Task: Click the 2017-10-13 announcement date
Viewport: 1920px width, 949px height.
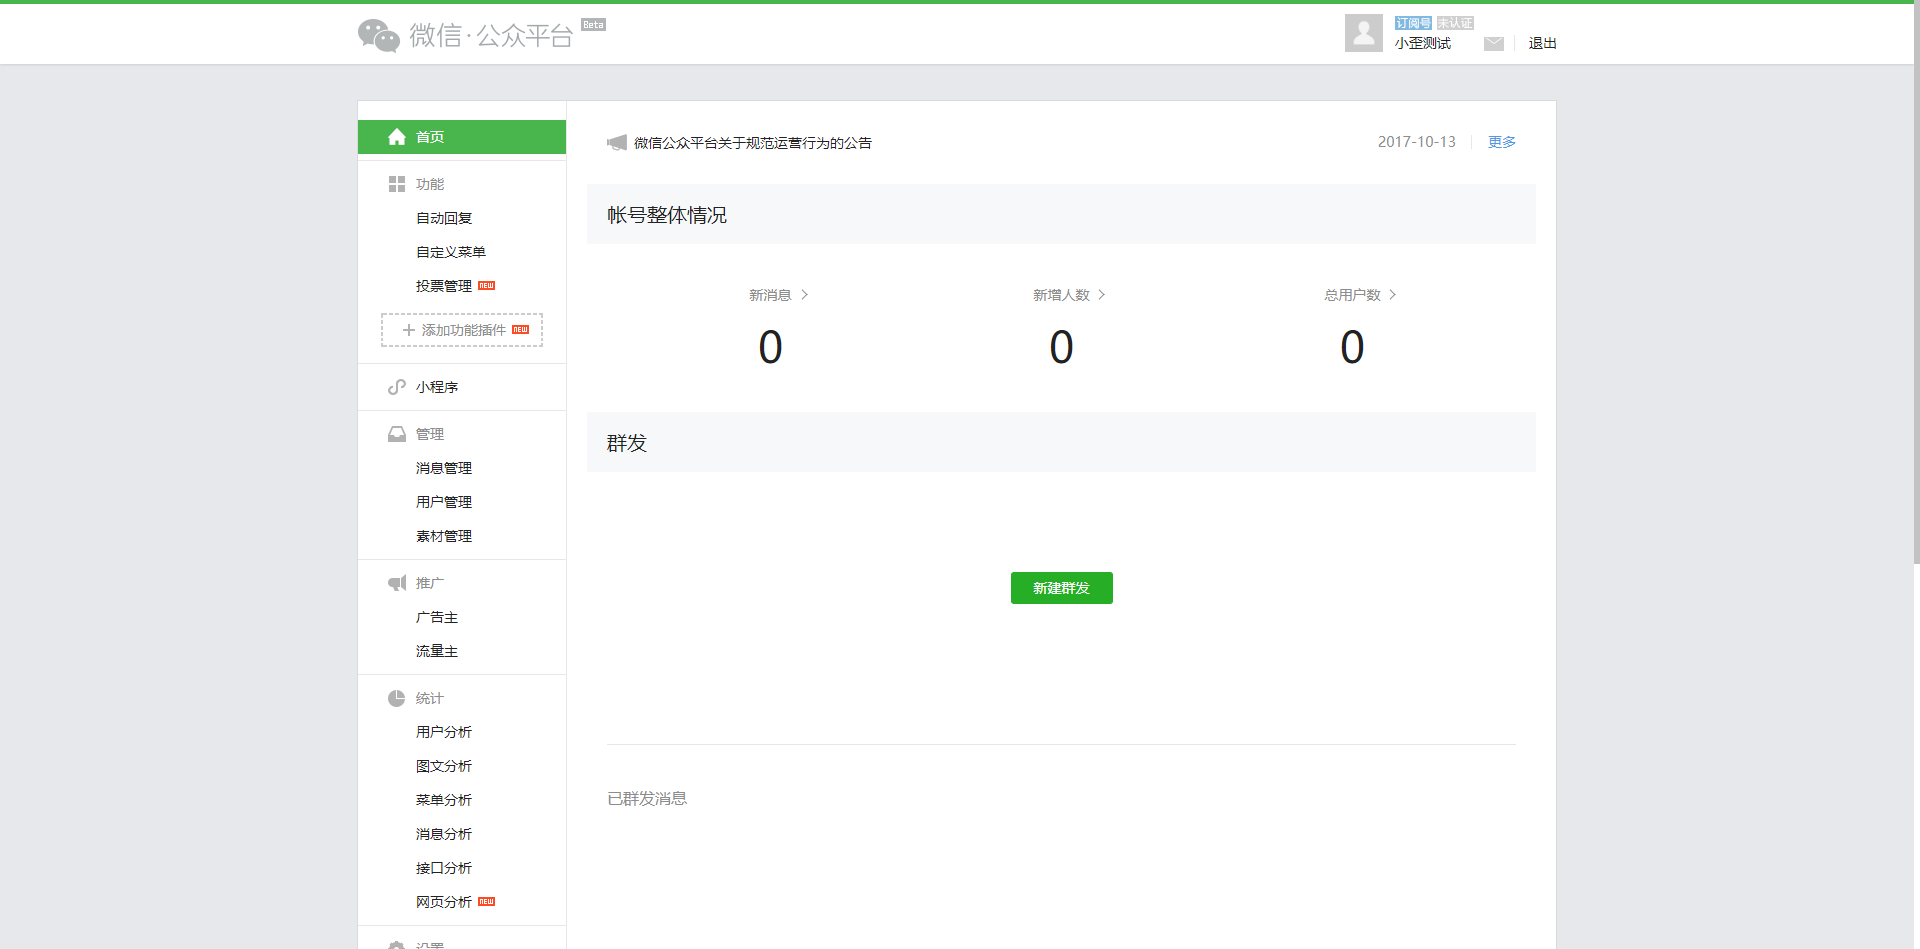Action: (x=1417, y=142)
